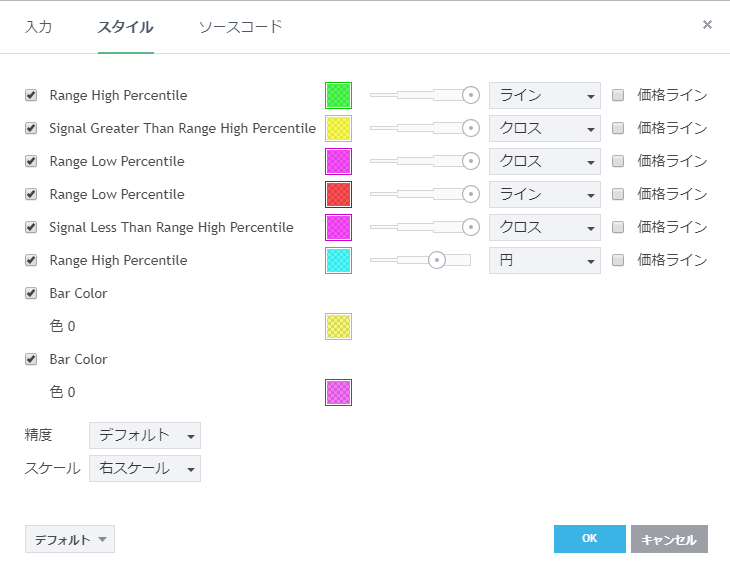Click the line width slider for cyan Range High Percentile

pos(420,260)
